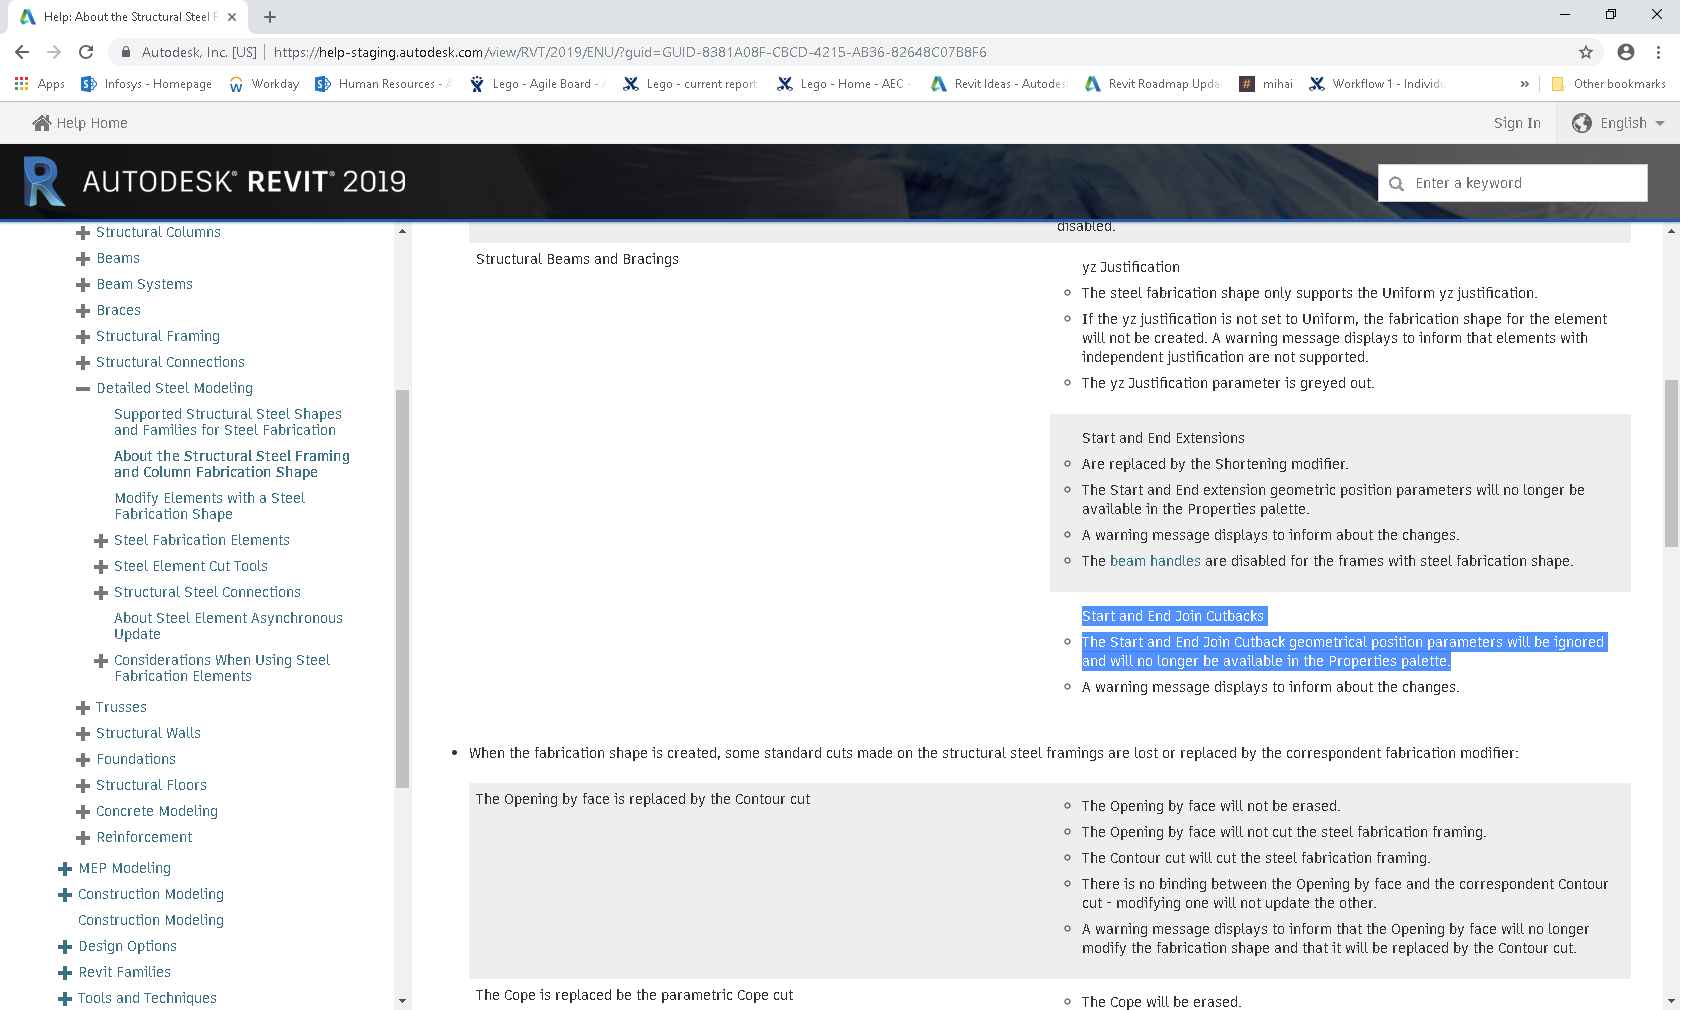Bookmark this page via the star icon
This screenshot has width=1684, height=1010.
tap(1588, 51)
